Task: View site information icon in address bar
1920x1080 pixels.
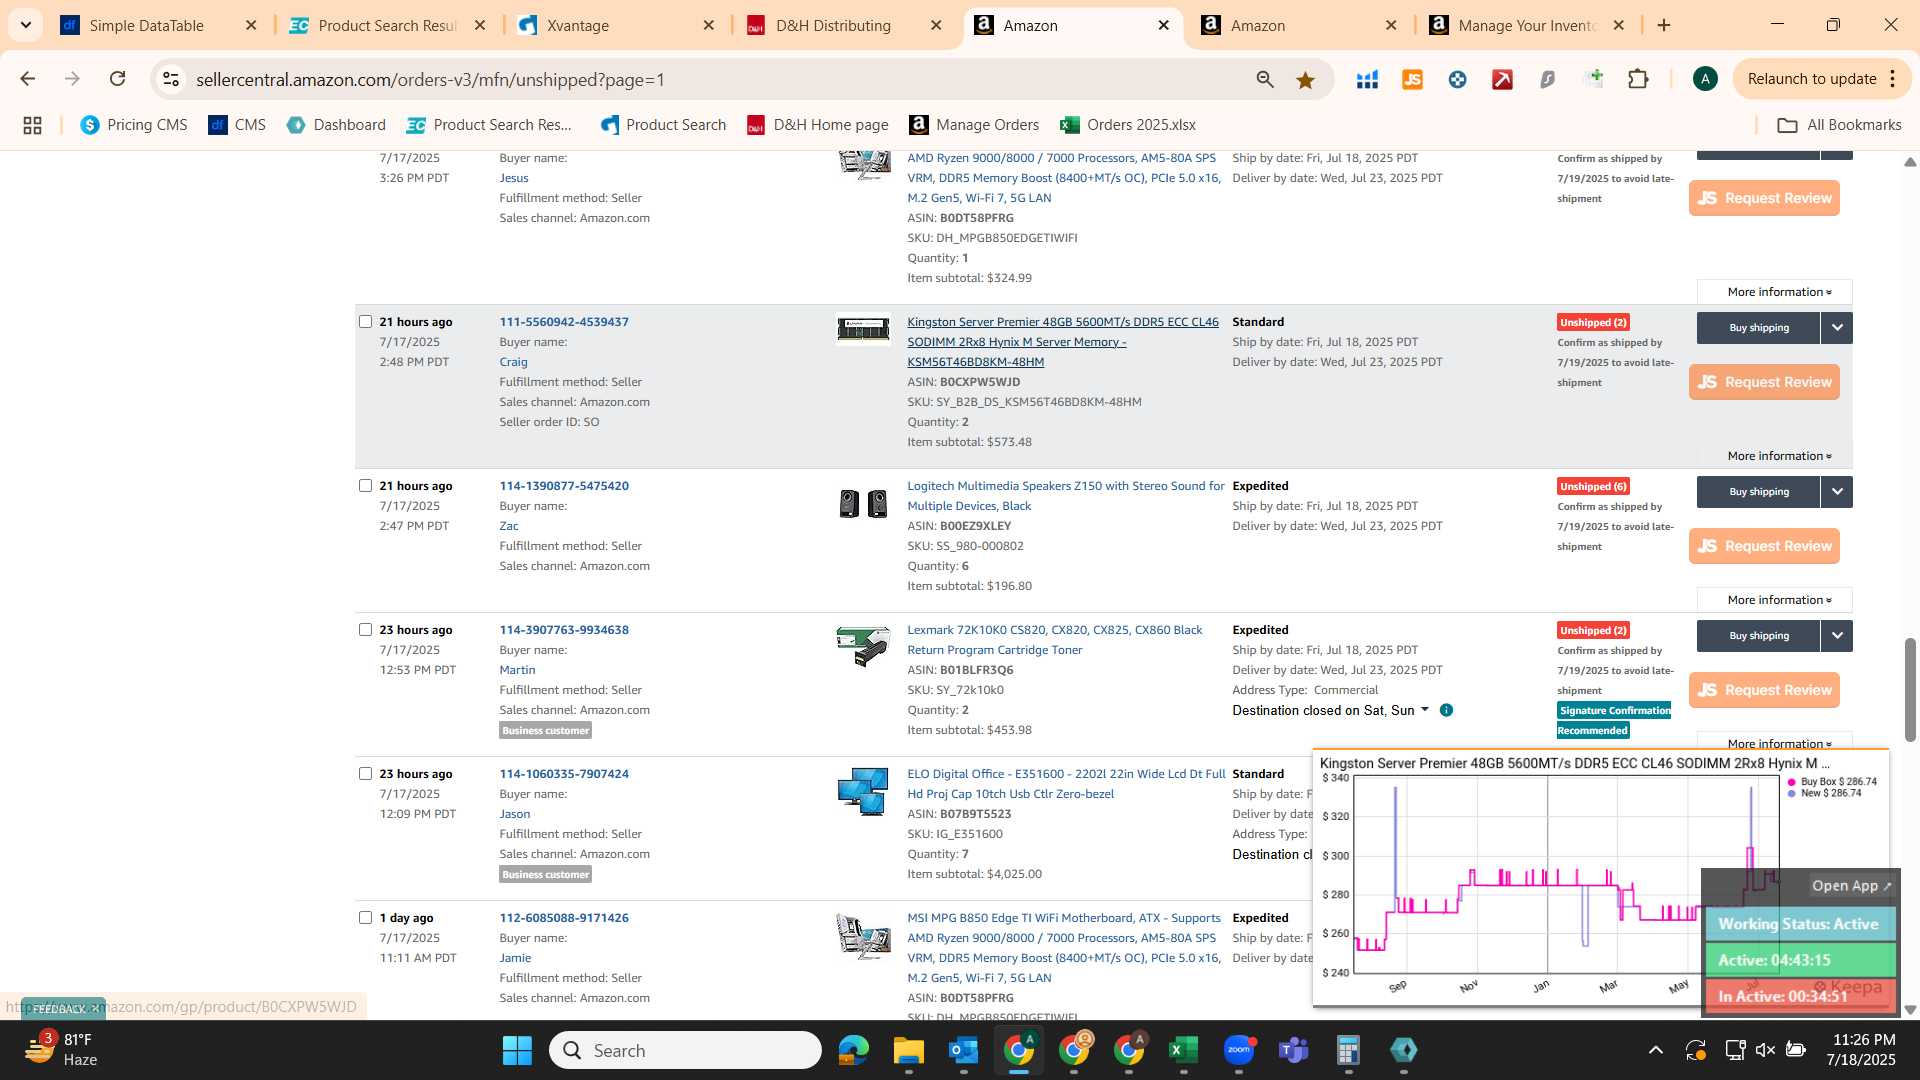Action: coord(171,79)
